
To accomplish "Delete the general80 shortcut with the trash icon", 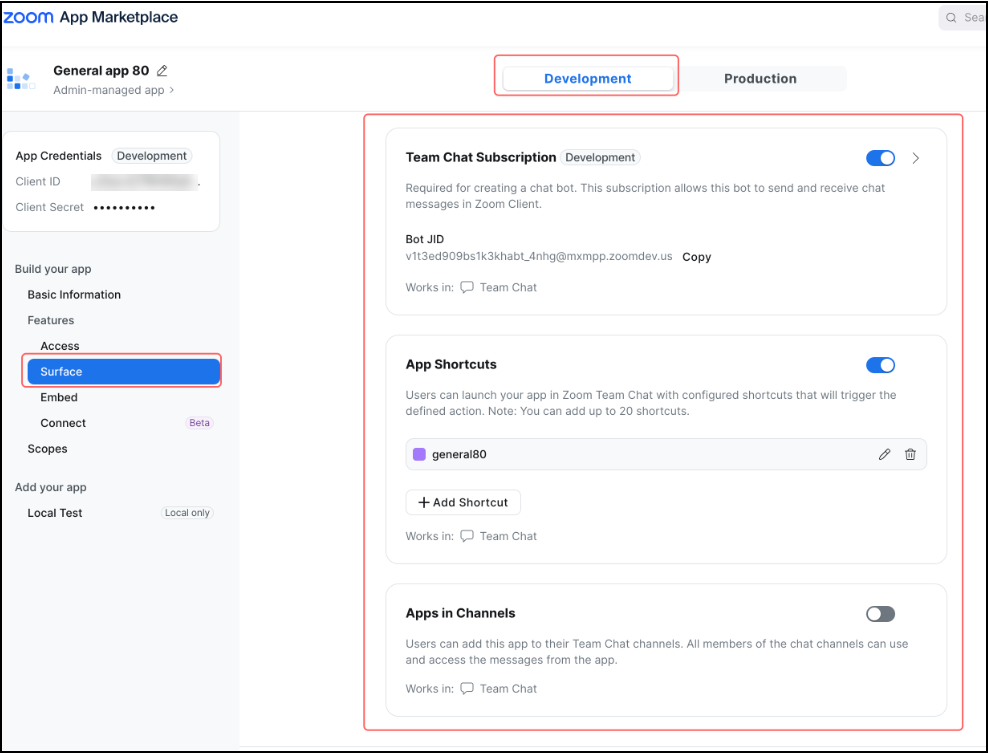I will [x=910, y=454].
